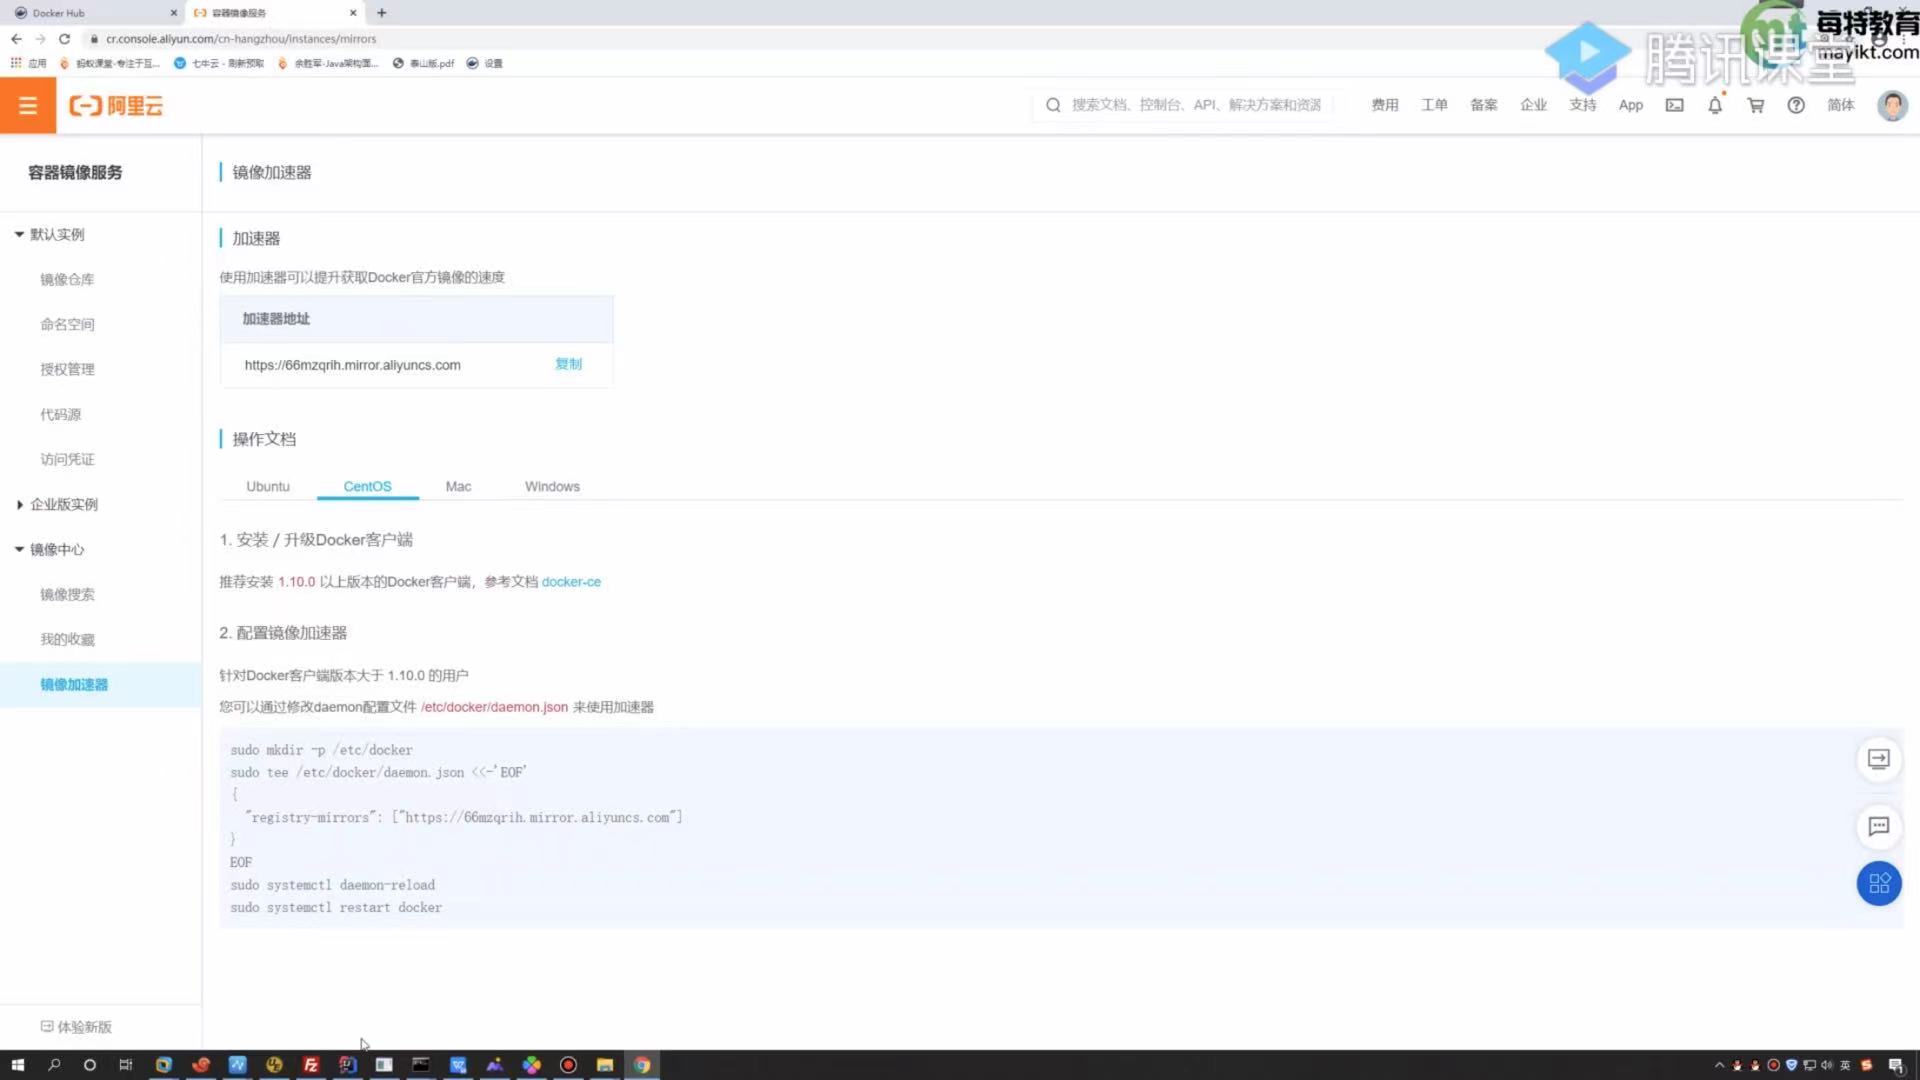Image resolution: width=1920 pixels, height=1080 pixels.
Task: Click the notification bell icon
Action: [x=1714, y=105]
